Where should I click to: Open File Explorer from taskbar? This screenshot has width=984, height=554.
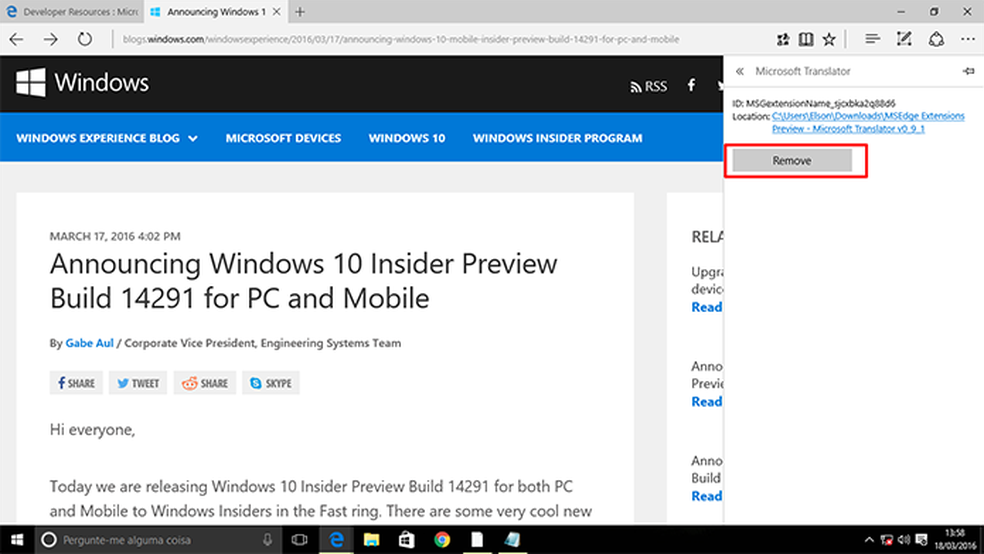tap(372, 540)
